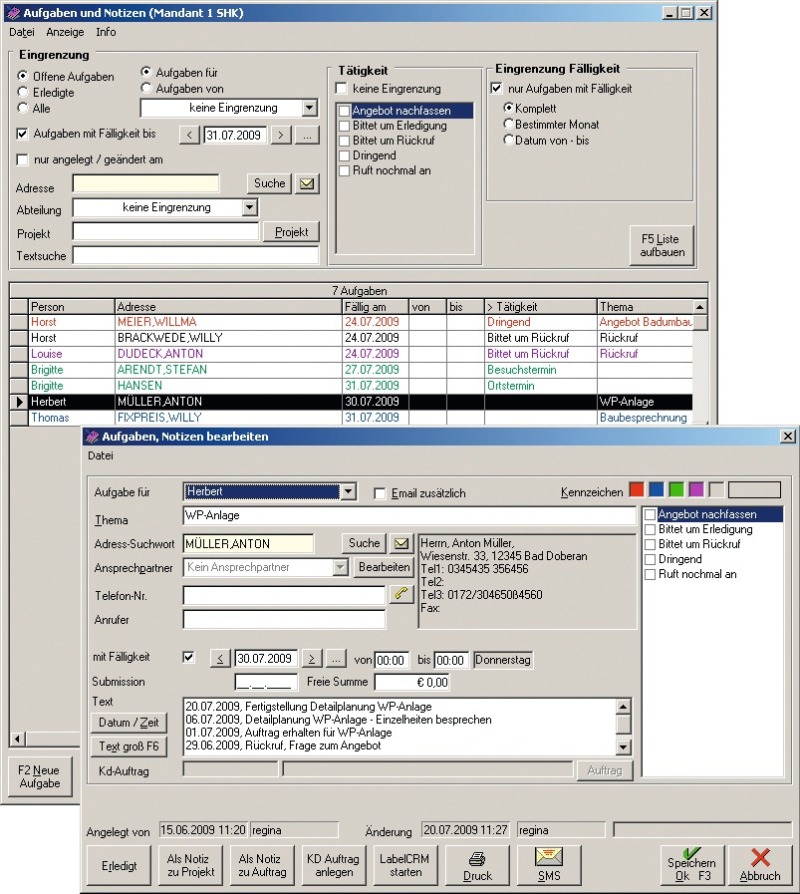
Task: Click the envelope icon next to Adresse Suche
Action: (307, 184)
